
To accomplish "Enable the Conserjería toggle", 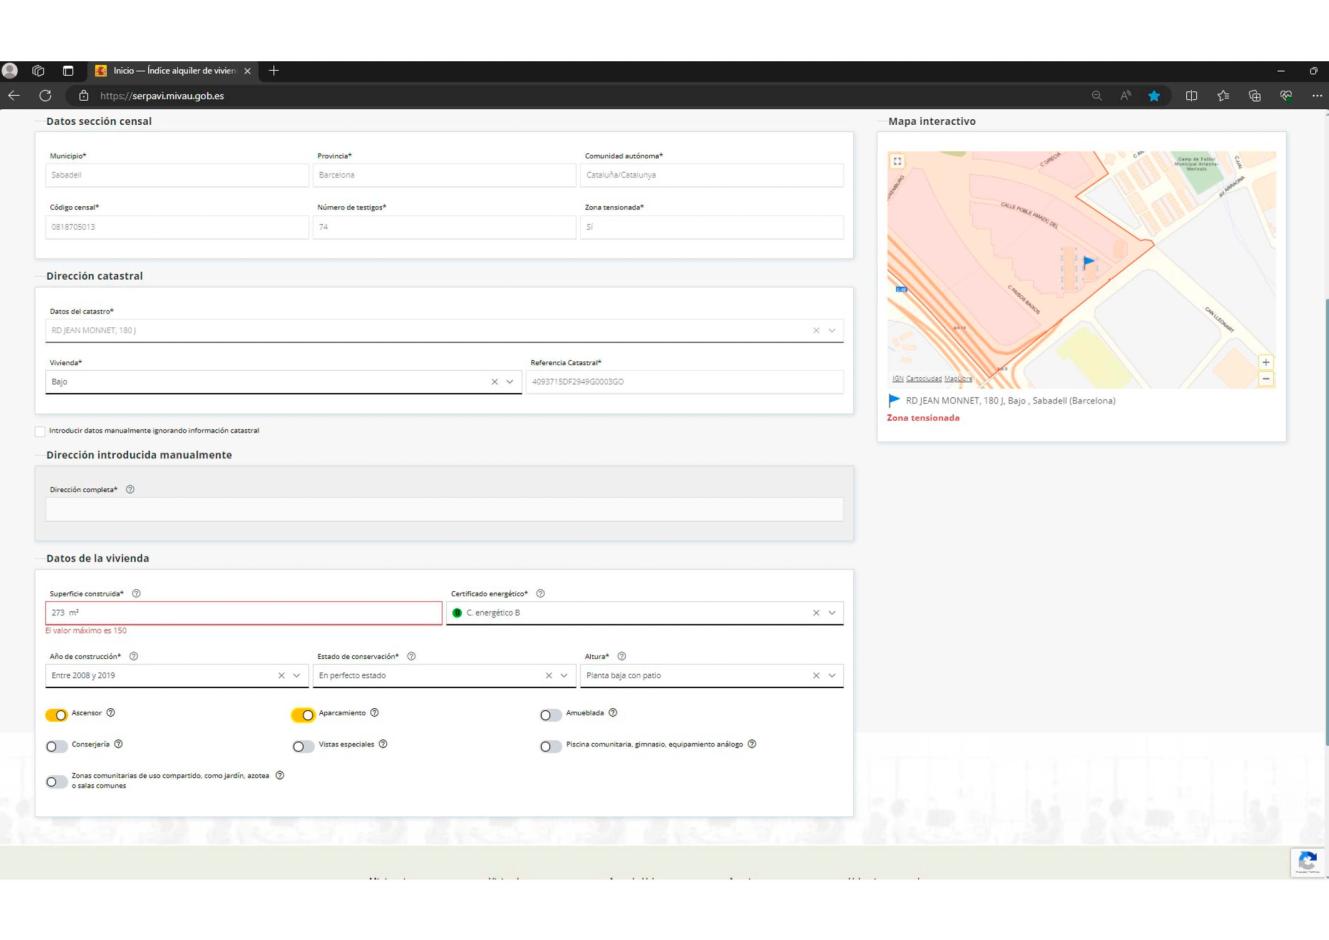I will (x=57, y=746).
